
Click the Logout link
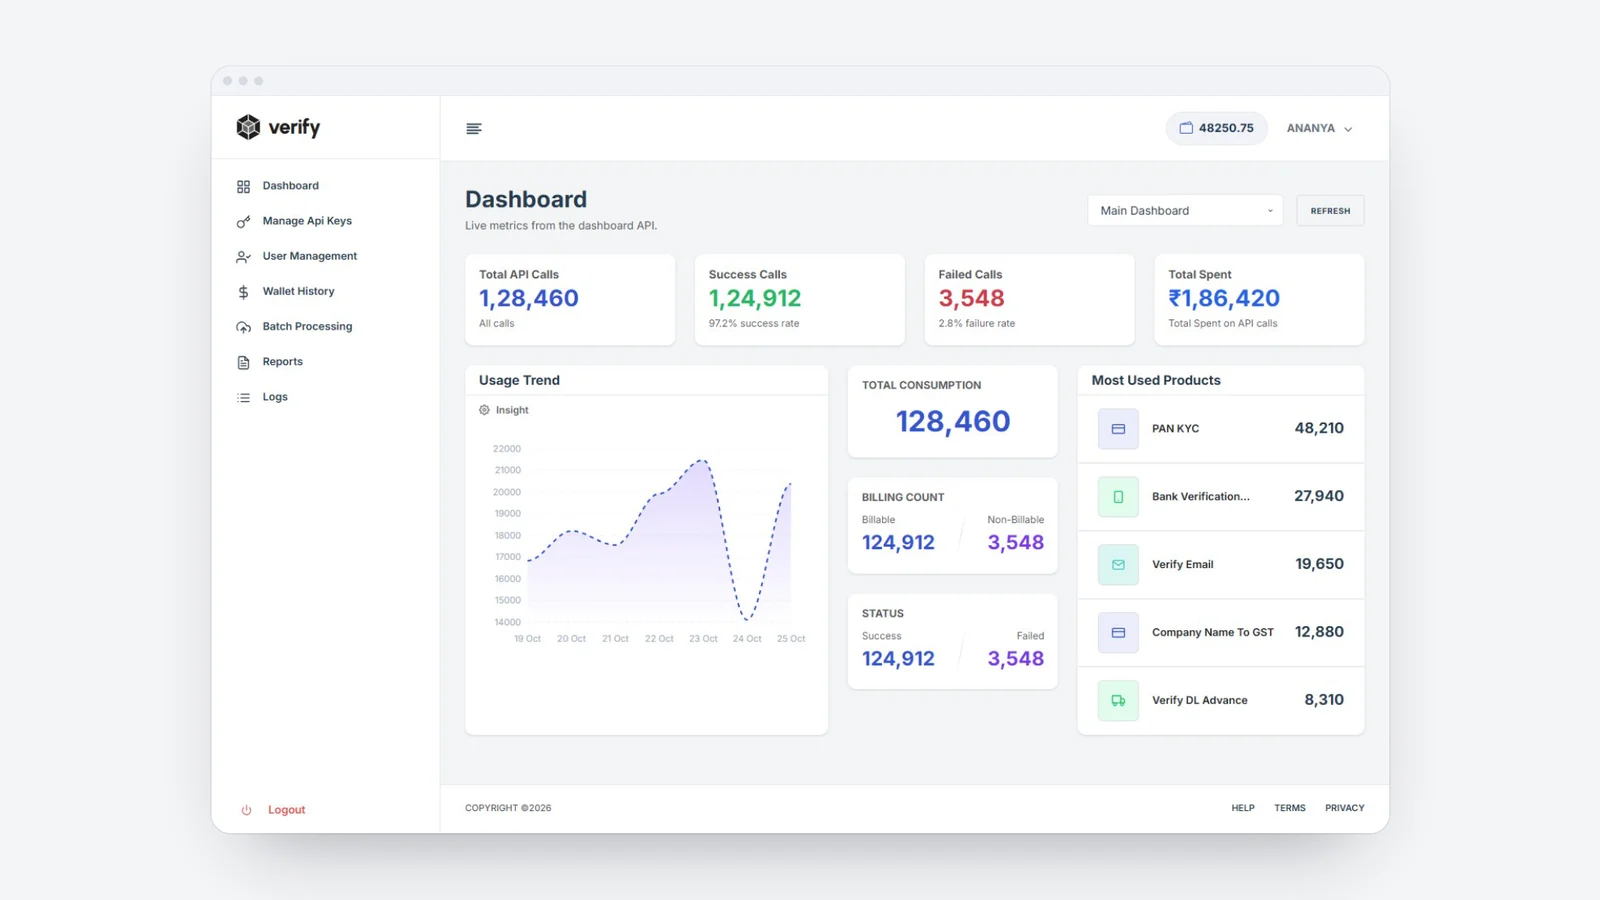286,810
